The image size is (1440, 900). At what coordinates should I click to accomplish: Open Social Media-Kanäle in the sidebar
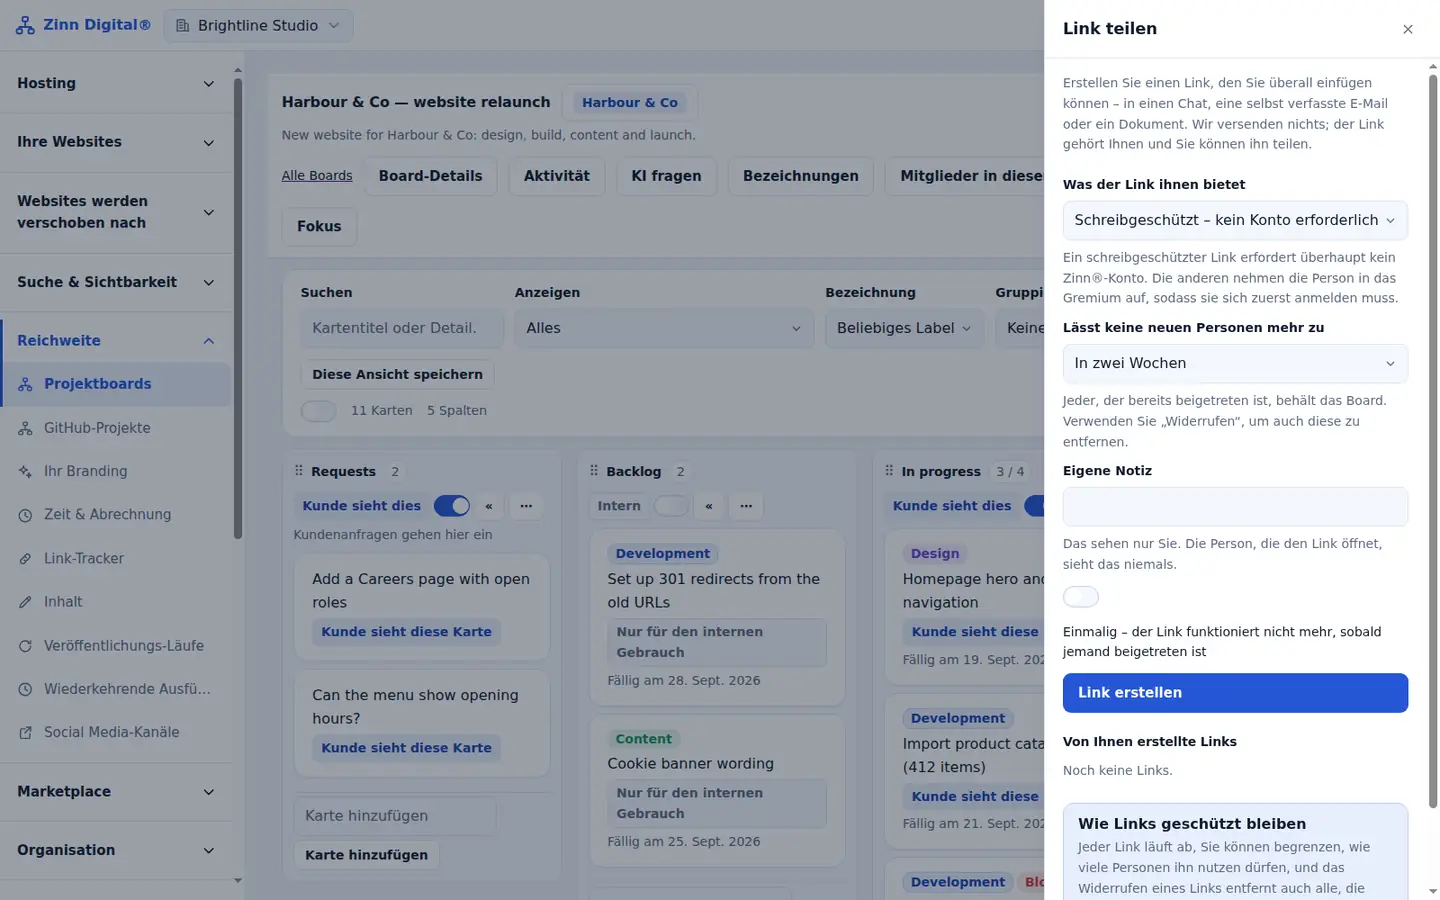[116, 733]
